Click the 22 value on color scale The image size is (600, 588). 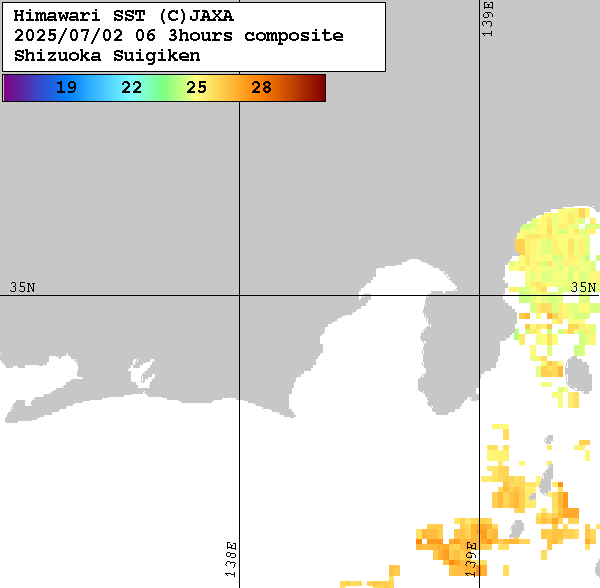131,88
